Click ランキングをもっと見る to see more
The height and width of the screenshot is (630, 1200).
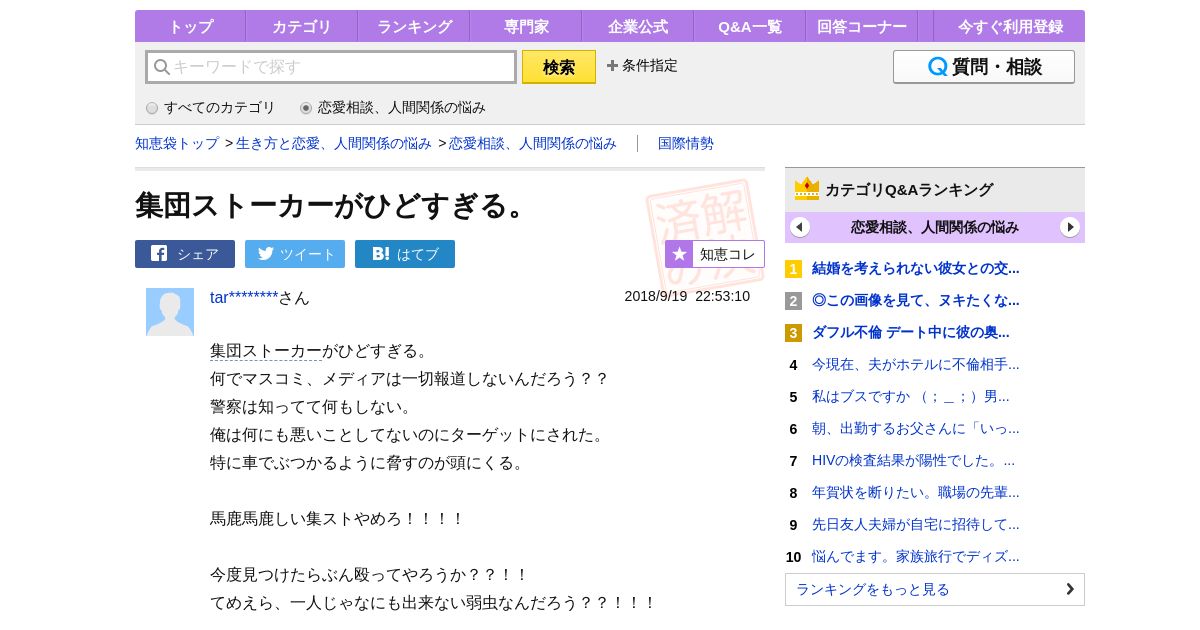pos(935,589)
